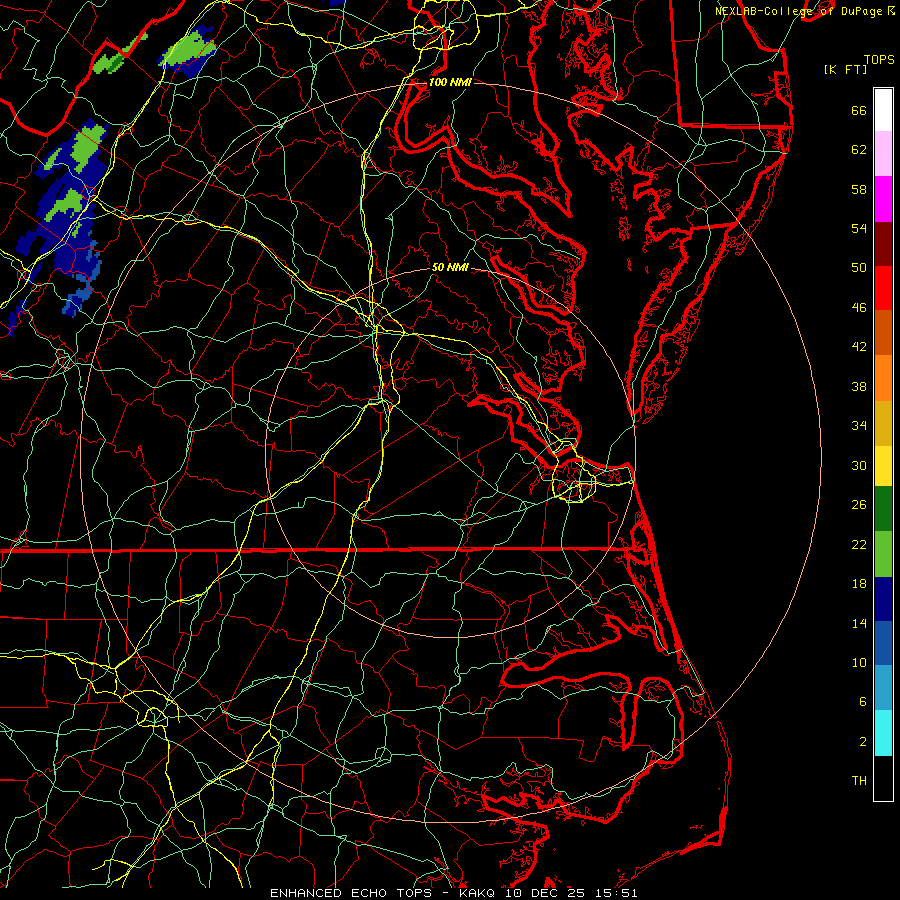
Task: Click the legend value '46'
Action: click(859, 308)
